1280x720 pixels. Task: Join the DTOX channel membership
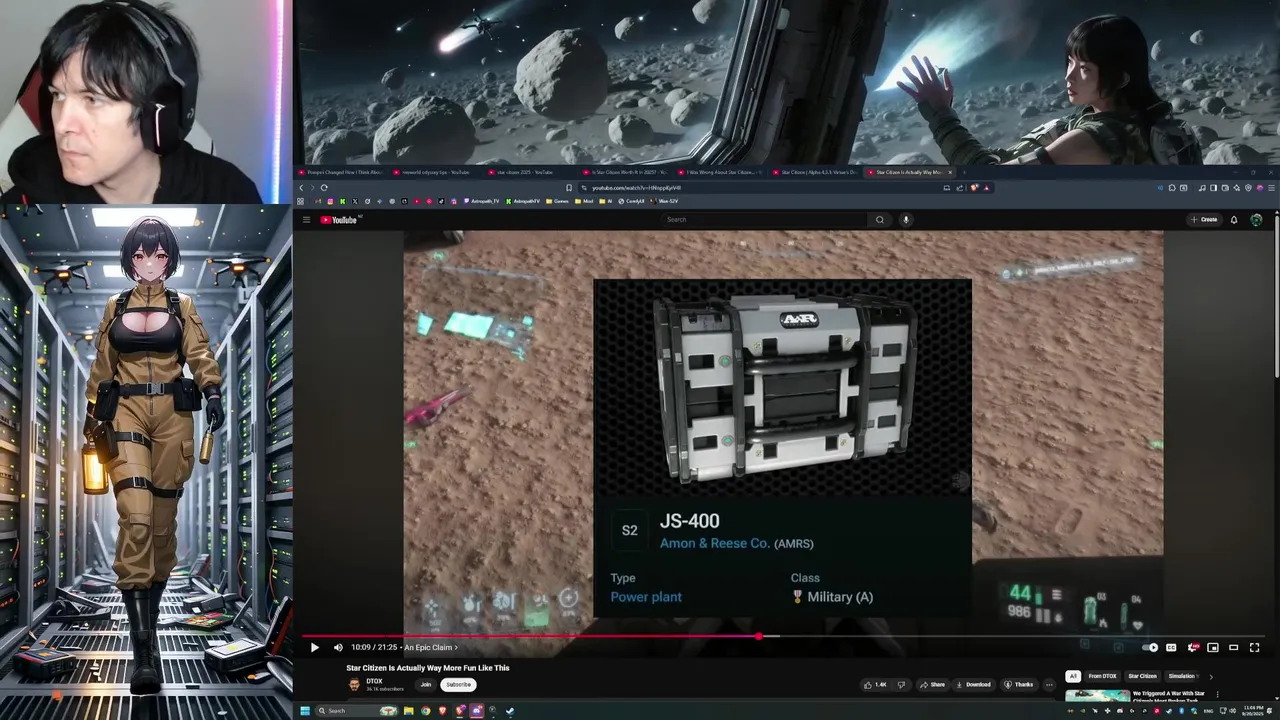pyautogui.click(x=426, y=685)
